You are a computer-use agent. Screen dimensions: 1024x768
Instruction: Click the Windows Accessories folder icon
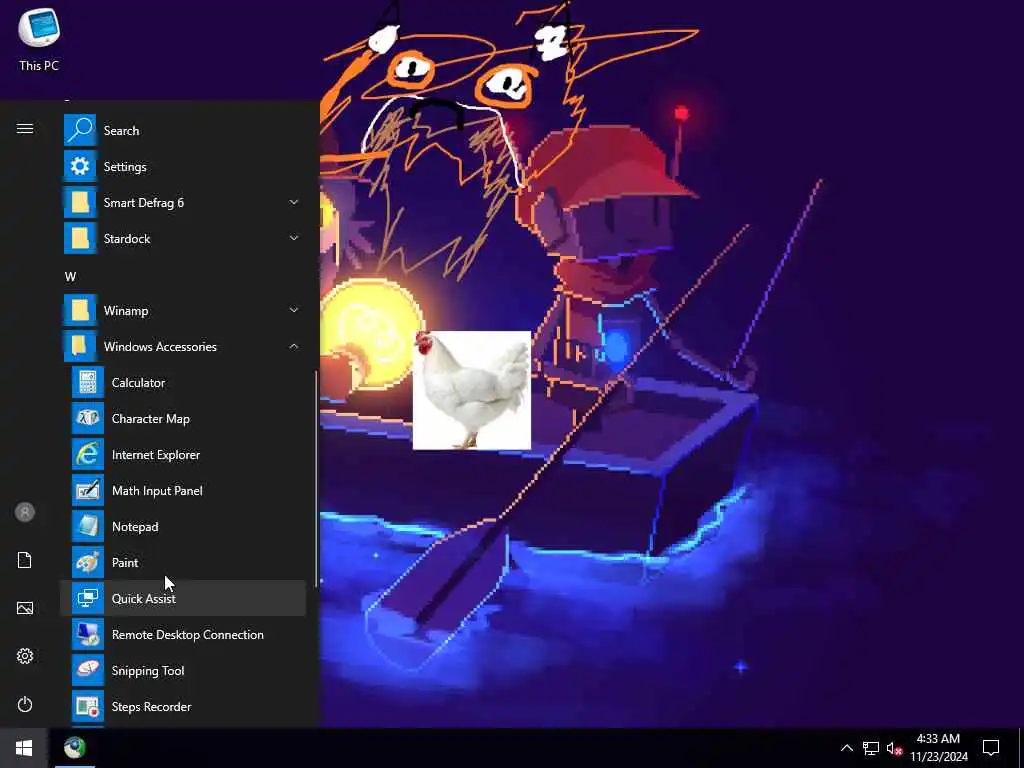[x=80, y=347]
